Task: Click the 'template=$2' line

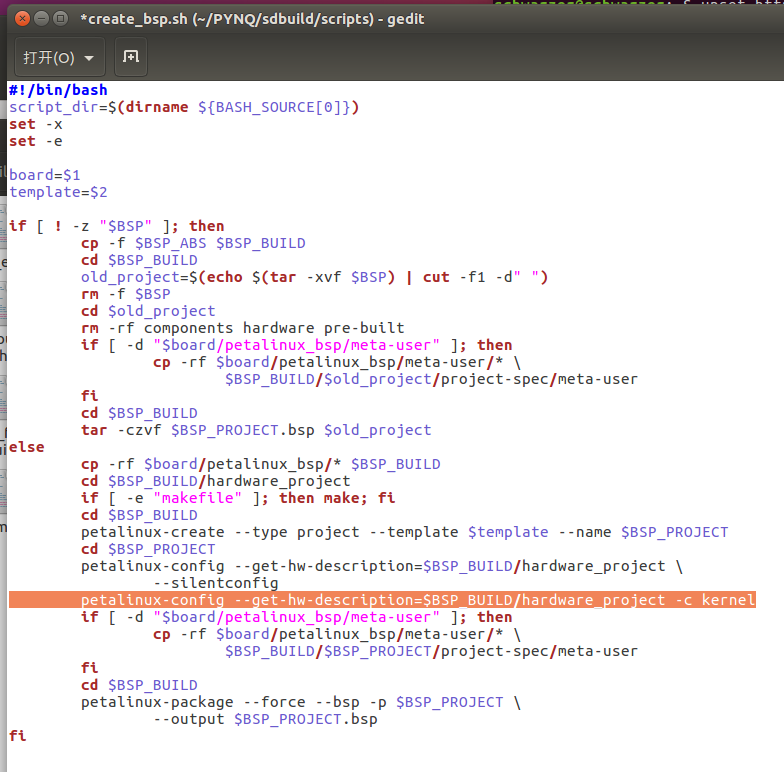Action: coord(58,192)
